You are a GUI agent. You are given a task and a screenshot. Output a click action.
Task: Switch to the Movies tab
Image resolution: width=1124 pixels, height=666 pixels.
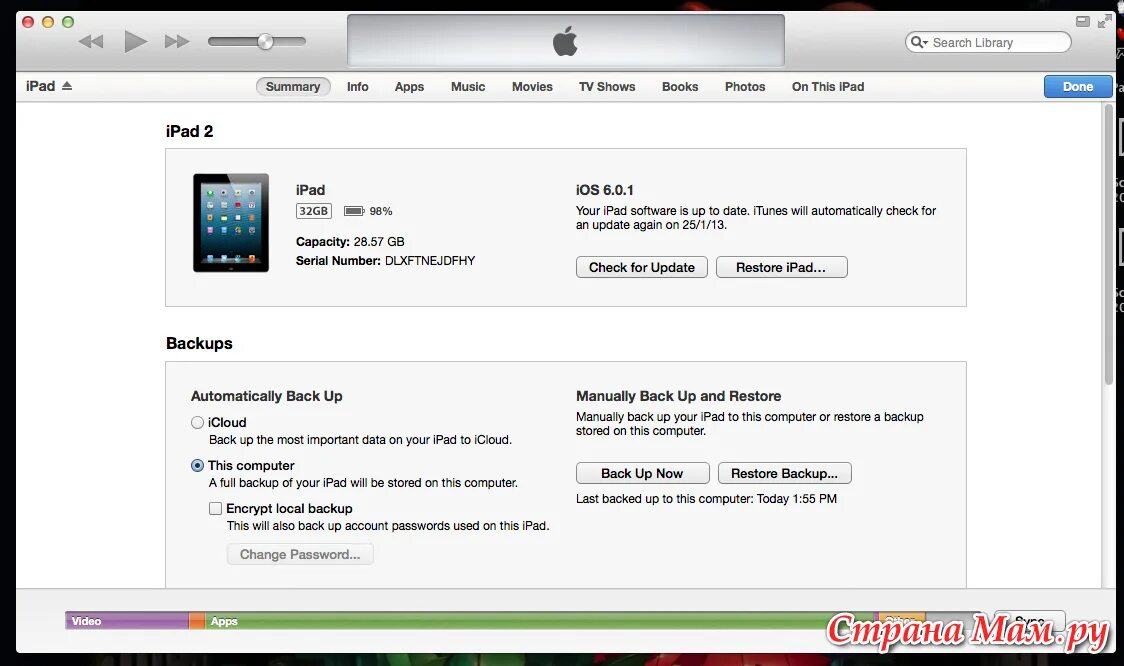pos(532,87)
